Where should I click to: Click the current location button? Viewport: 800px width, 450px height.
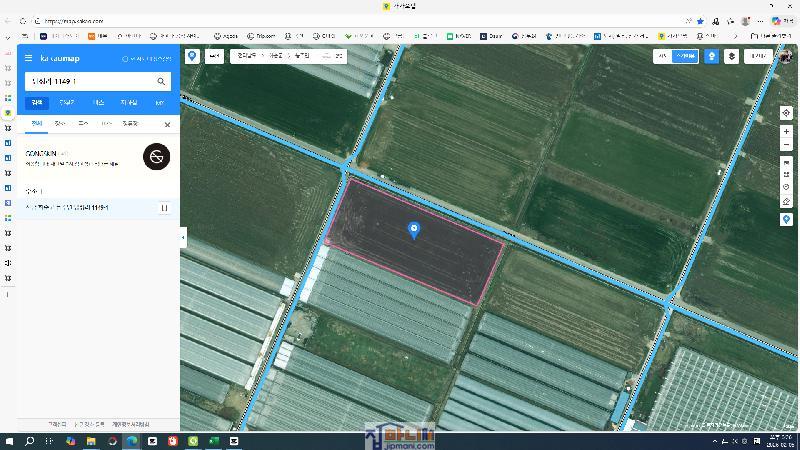pos(786,113)
